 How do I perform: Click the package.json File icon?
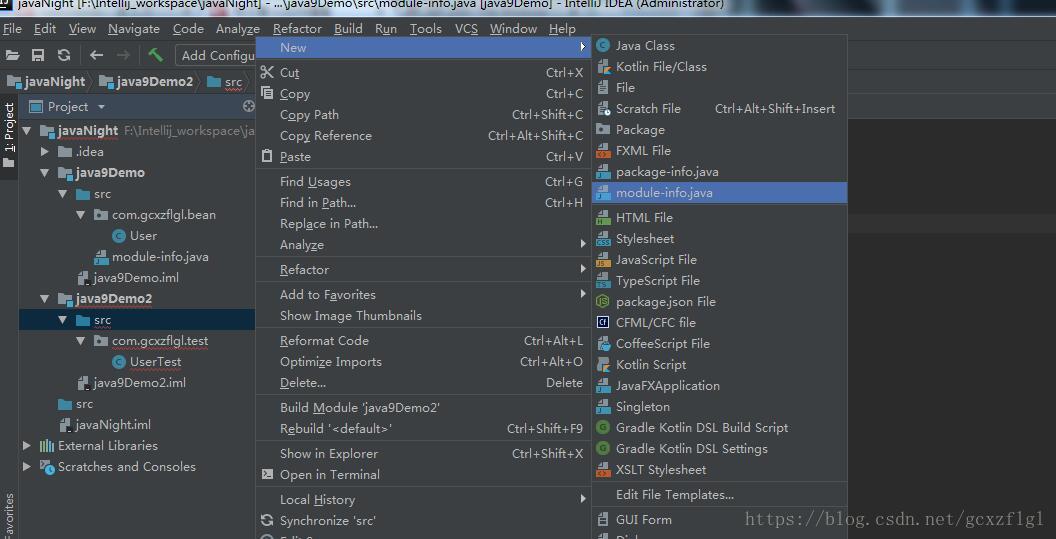(x=603, y=301)
